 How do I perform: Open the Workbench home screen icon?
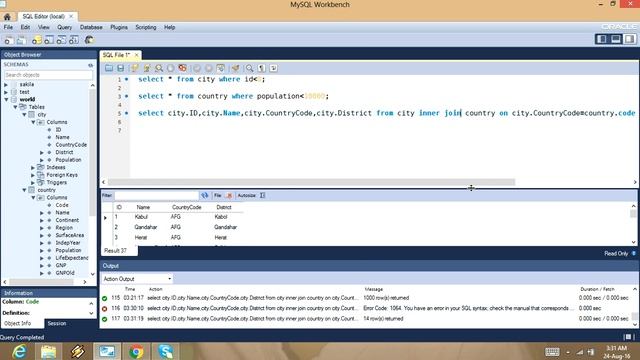click(x=7, y=17)
